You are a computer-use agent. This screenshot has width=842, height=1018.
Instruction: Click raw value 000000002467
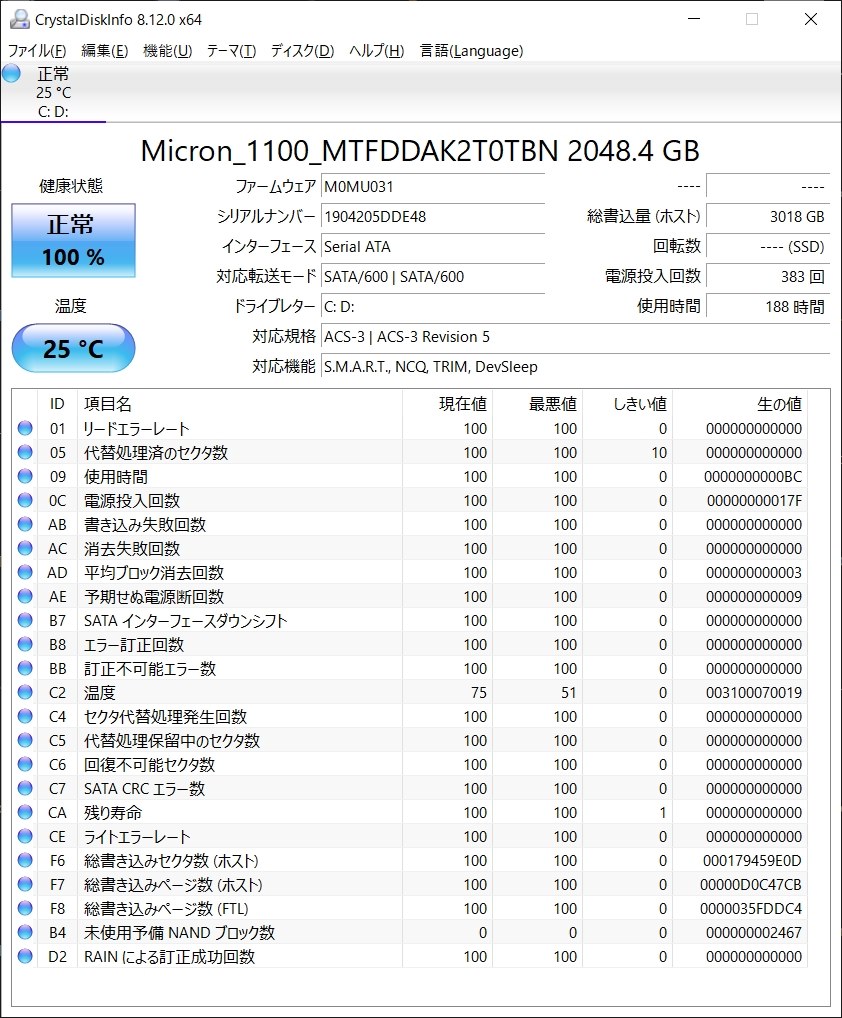[x=754, y=933]
